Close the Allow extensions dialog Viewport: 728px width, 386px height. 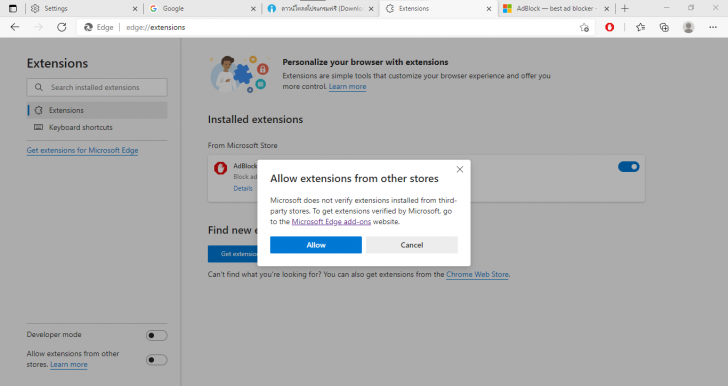click(x=460, y=170)
